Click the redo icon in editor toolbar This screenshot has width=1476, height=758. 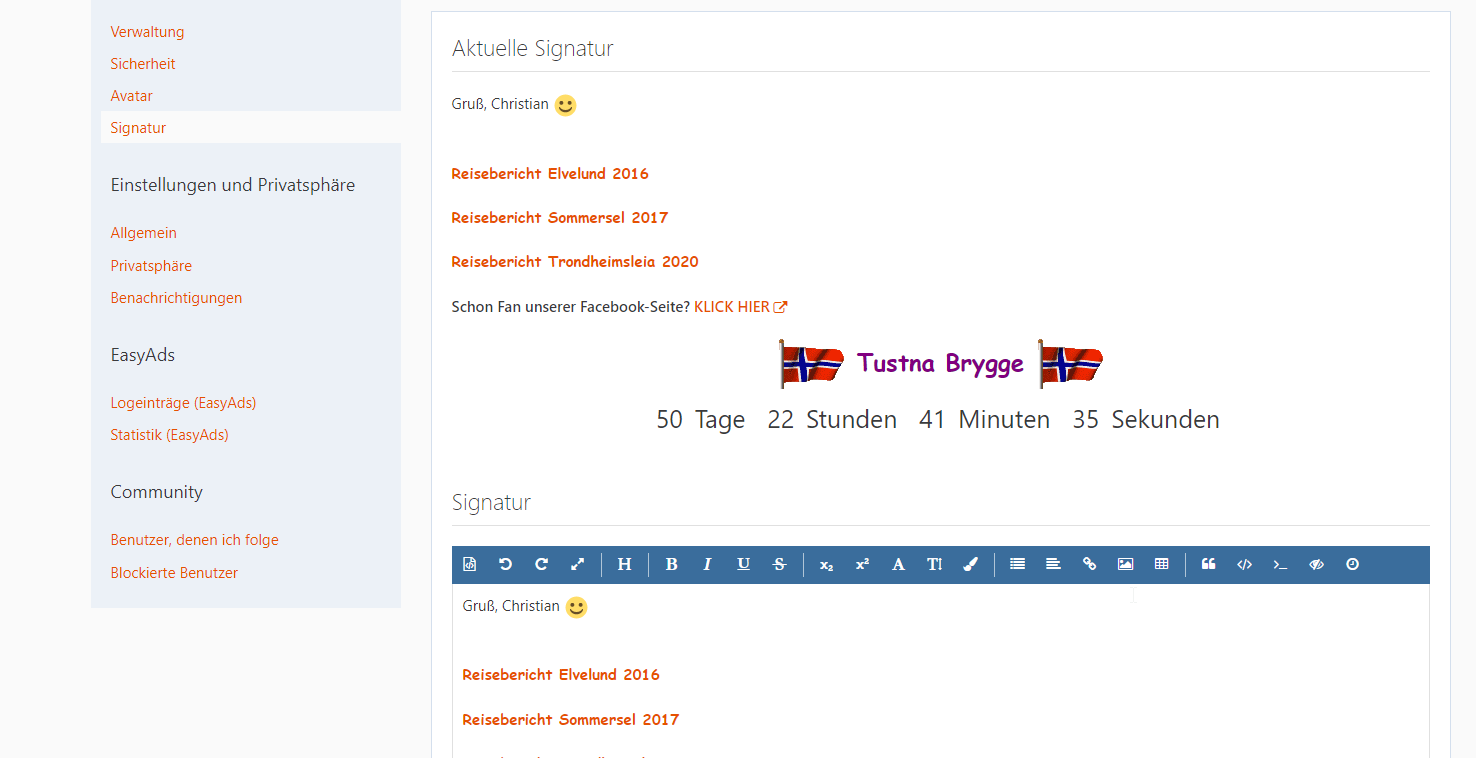(541, 565)
